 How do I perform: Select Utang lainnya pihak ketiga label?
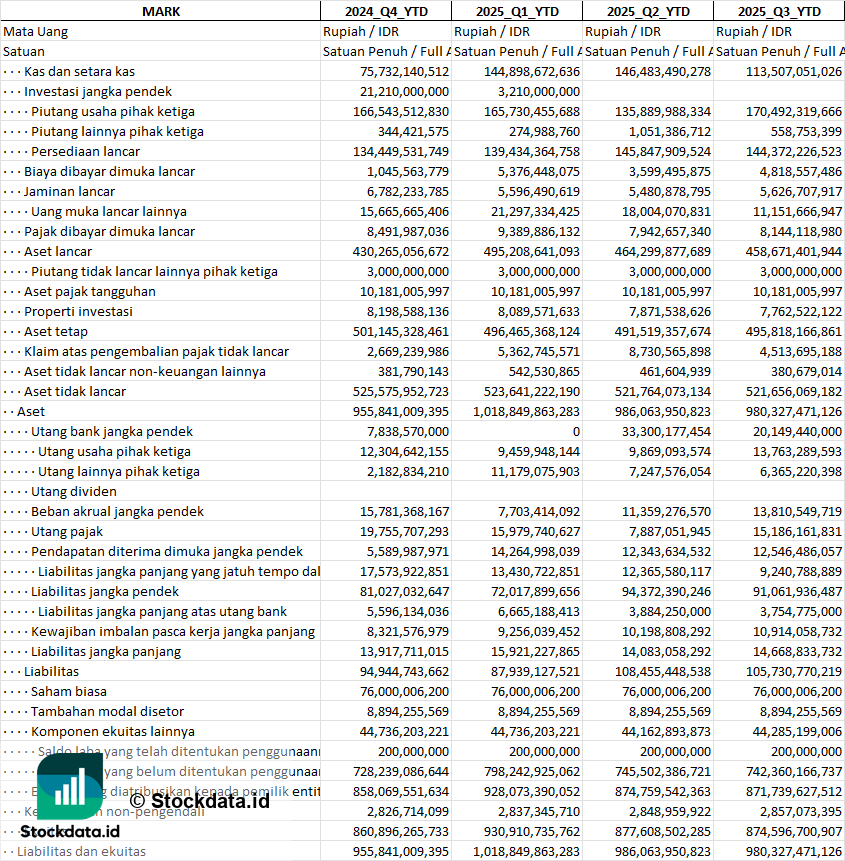click(119, 472)
